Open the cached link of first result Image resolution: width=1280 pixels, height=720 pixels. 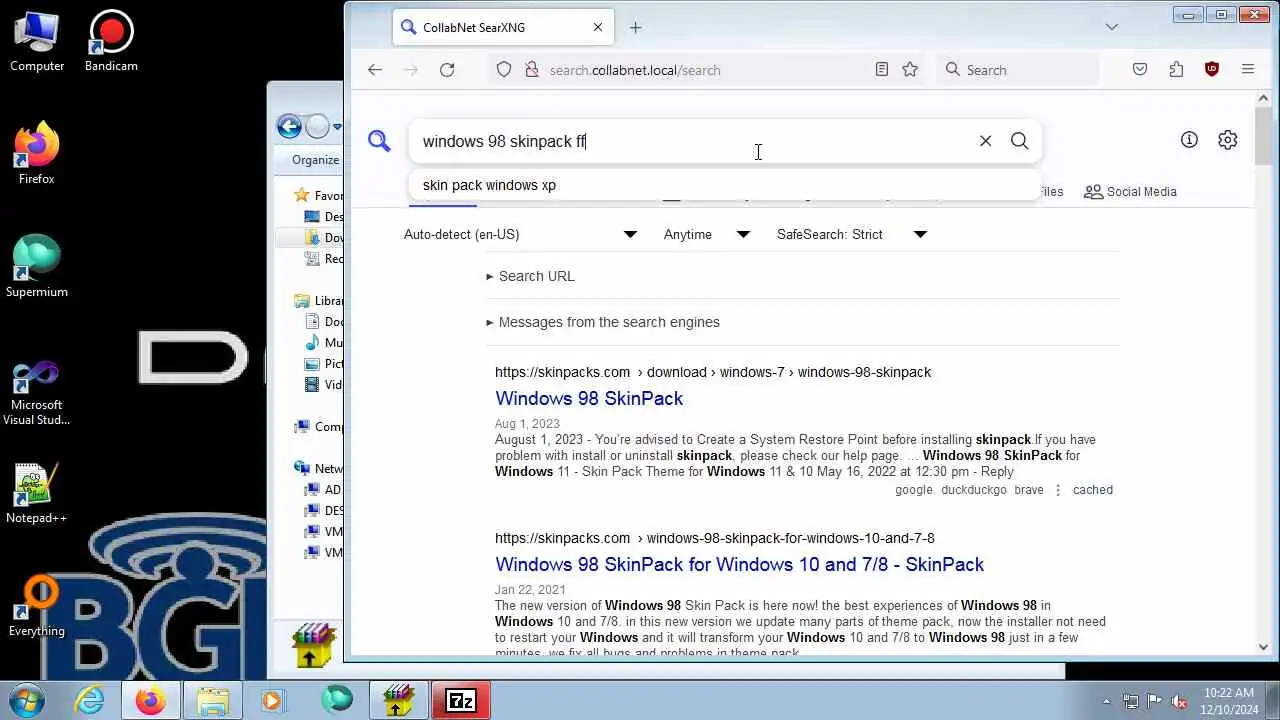1092,490
